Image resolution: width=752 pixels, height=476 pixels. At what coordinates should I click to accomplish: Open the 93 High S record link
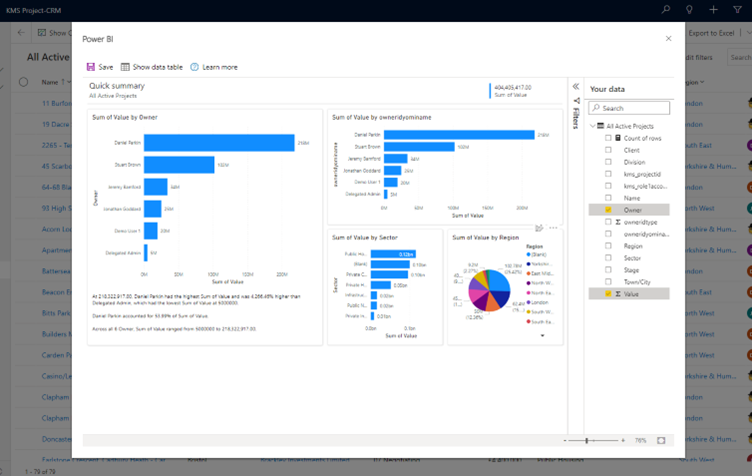coord(56,208)
